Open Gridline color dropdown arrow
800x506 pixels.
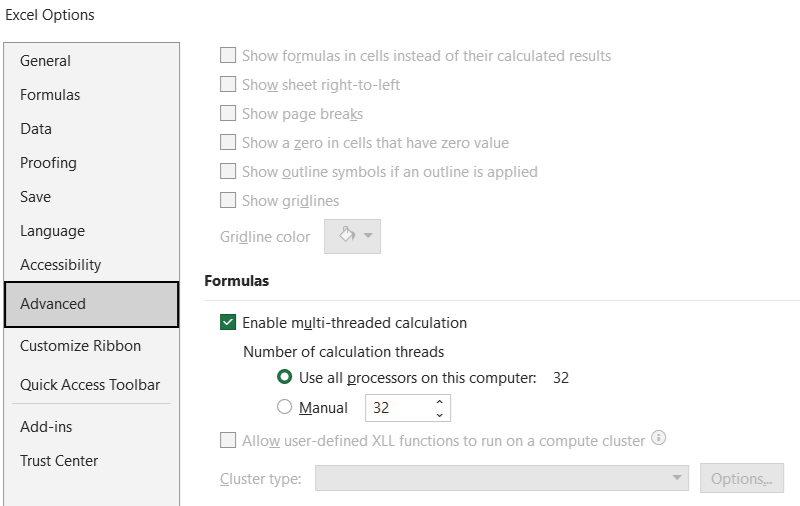pos(369,236)
